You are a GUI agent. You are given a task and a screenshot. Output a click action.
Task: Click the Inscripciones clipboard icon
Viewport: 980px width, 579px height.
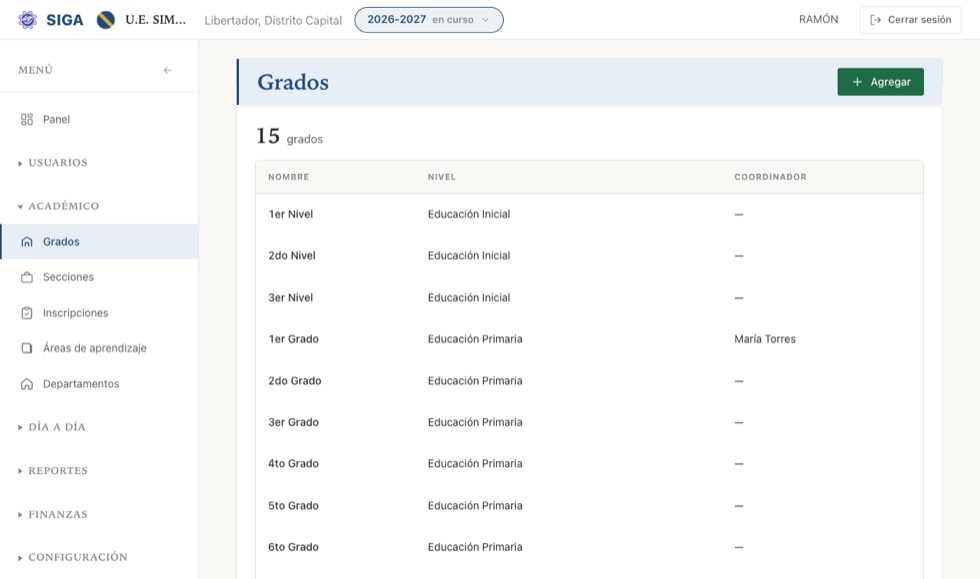(x=27, y=313)
